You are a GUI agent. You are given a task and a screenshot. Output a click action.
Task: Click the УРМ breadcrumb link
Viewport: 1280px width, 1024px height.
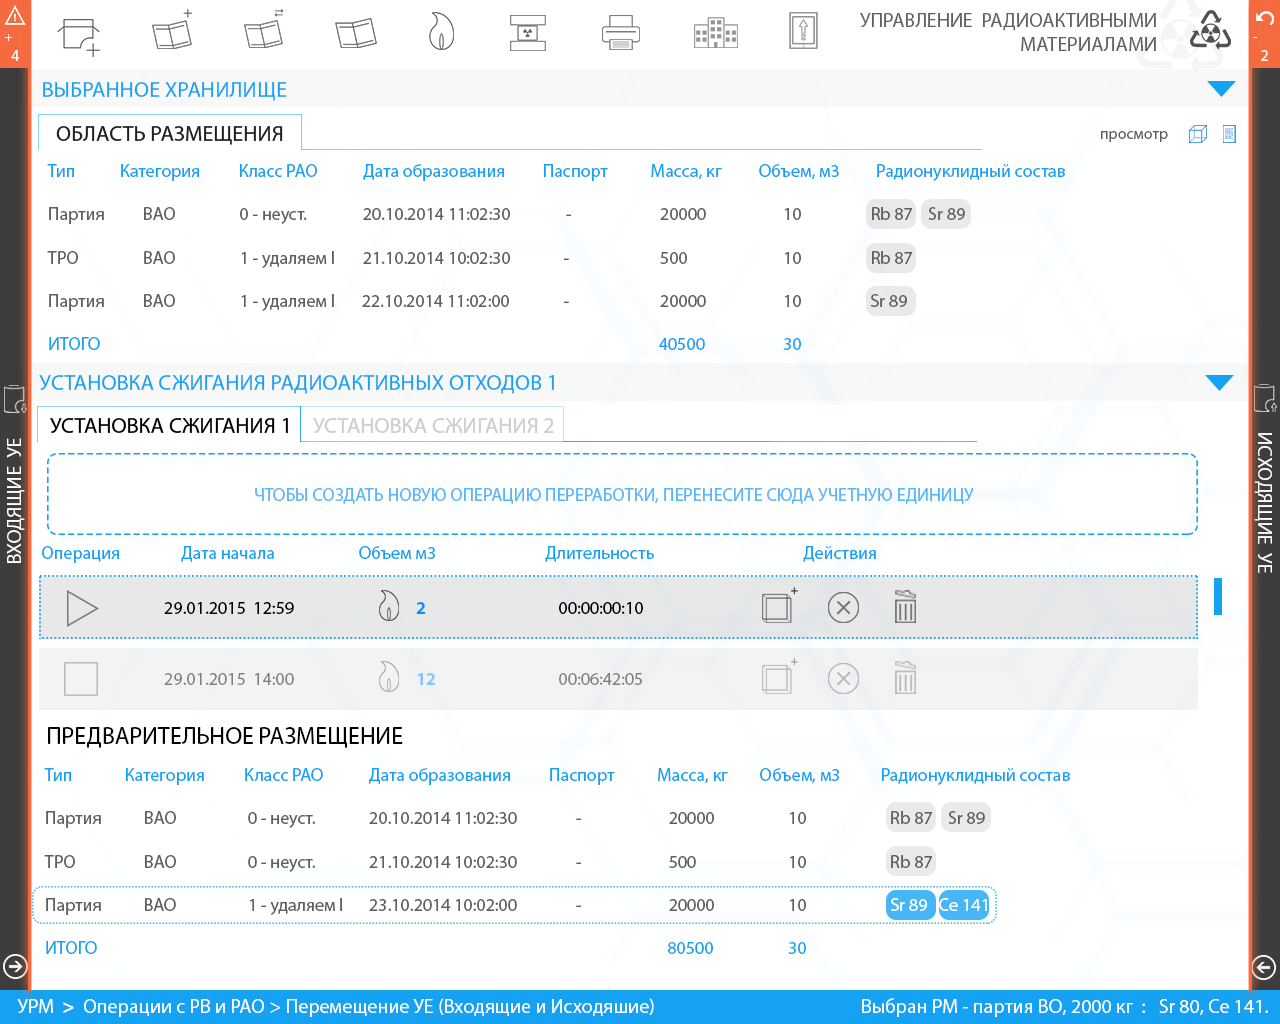(36, 1006)
